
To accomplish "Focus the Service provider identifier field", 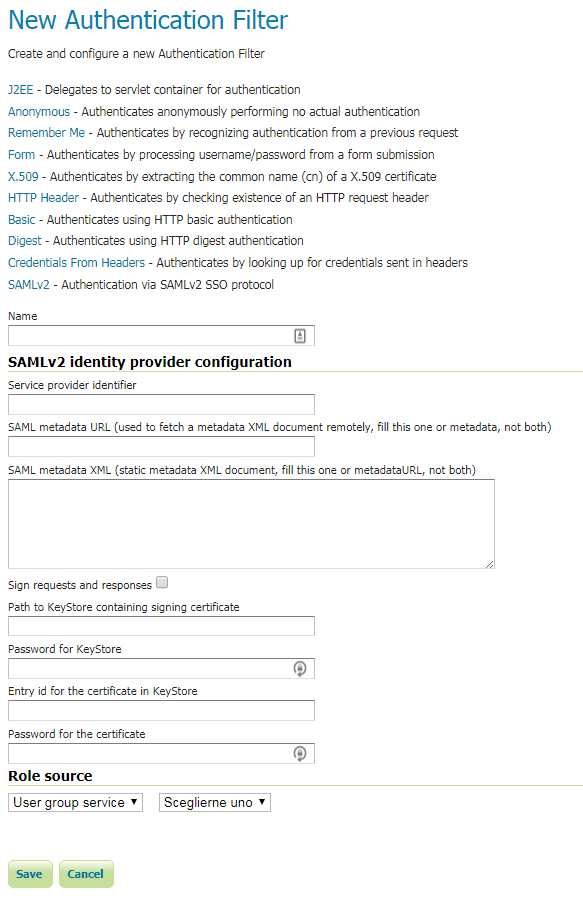I will click(x=161, y=404).
